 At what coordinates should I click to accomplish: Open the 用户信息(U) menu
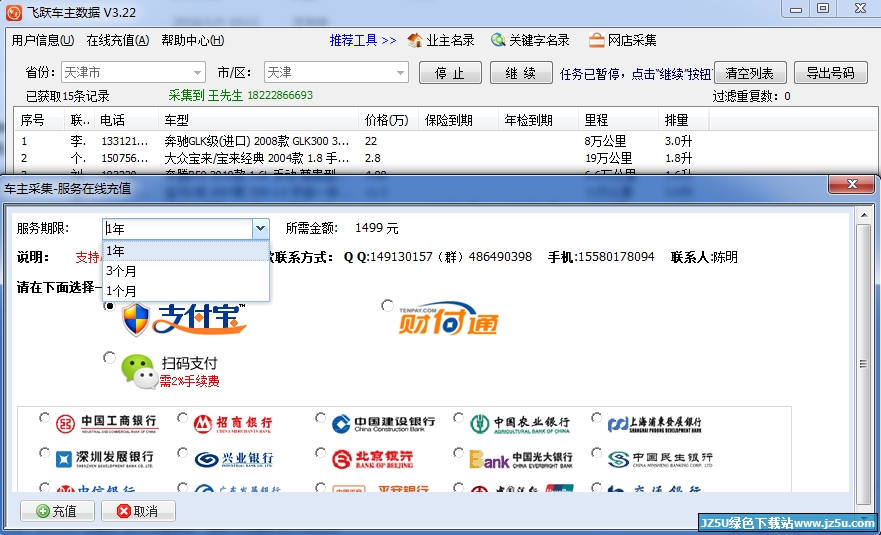pyautogui.click(x=43, y=40)
